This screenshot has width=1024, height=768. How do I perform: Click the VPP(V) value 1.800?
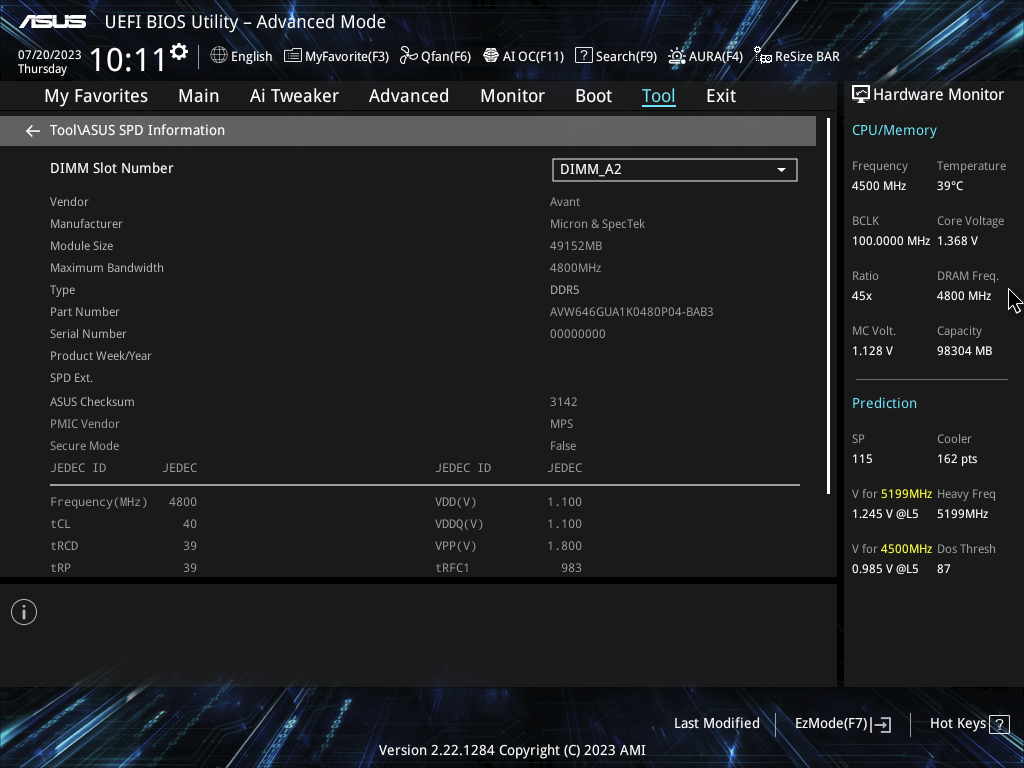coord(564,546)
